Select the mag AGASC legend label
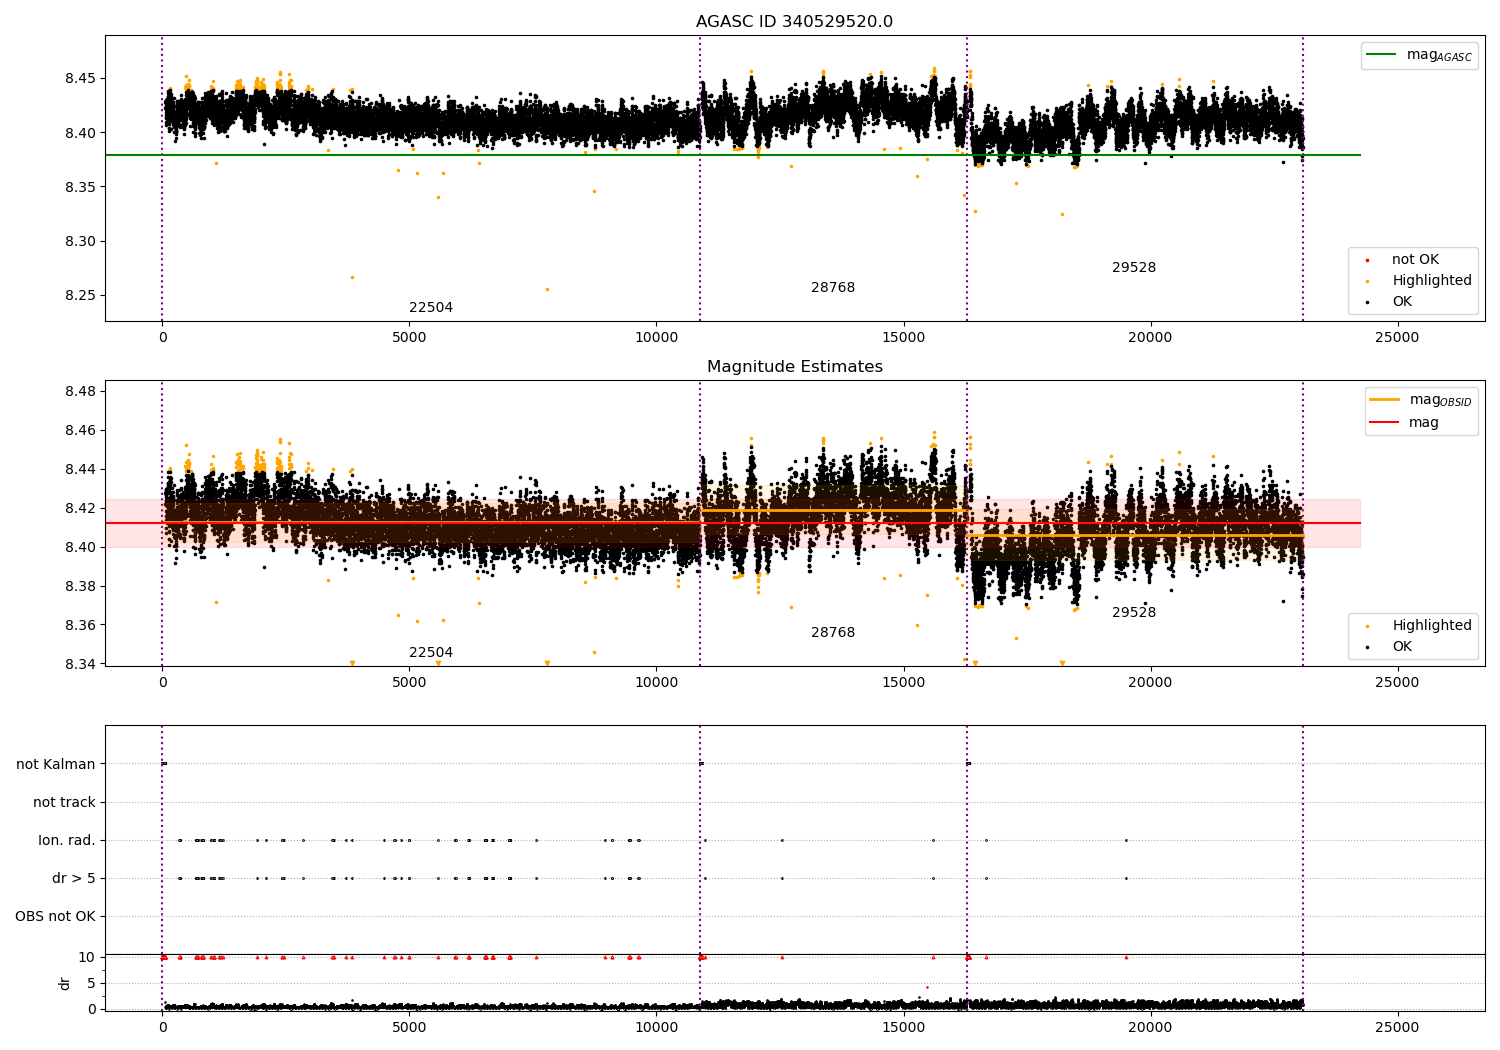 [1439, 55]
